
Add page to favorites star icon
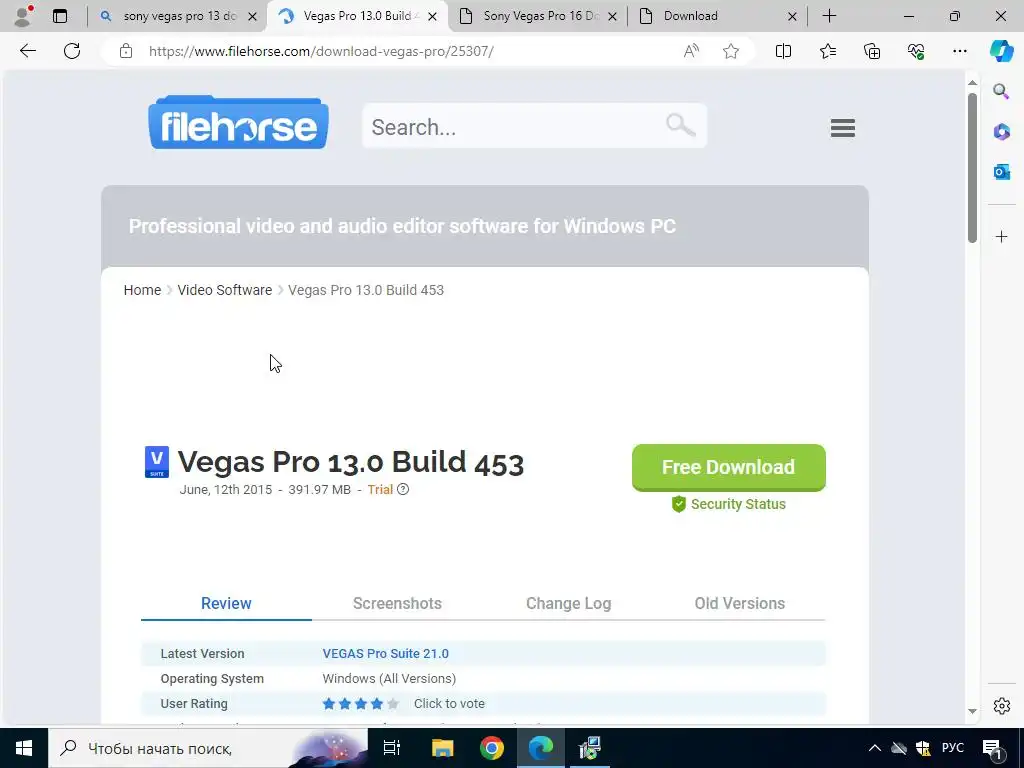(731, 51)
